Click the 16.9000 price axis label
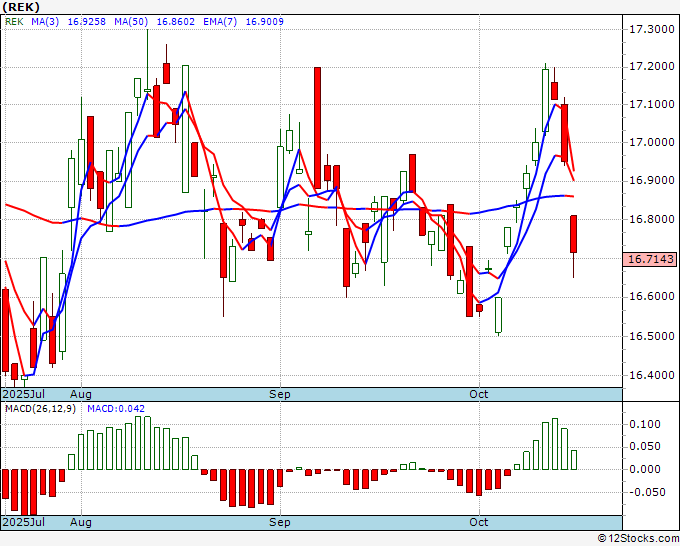 click(x=652, y=180)
